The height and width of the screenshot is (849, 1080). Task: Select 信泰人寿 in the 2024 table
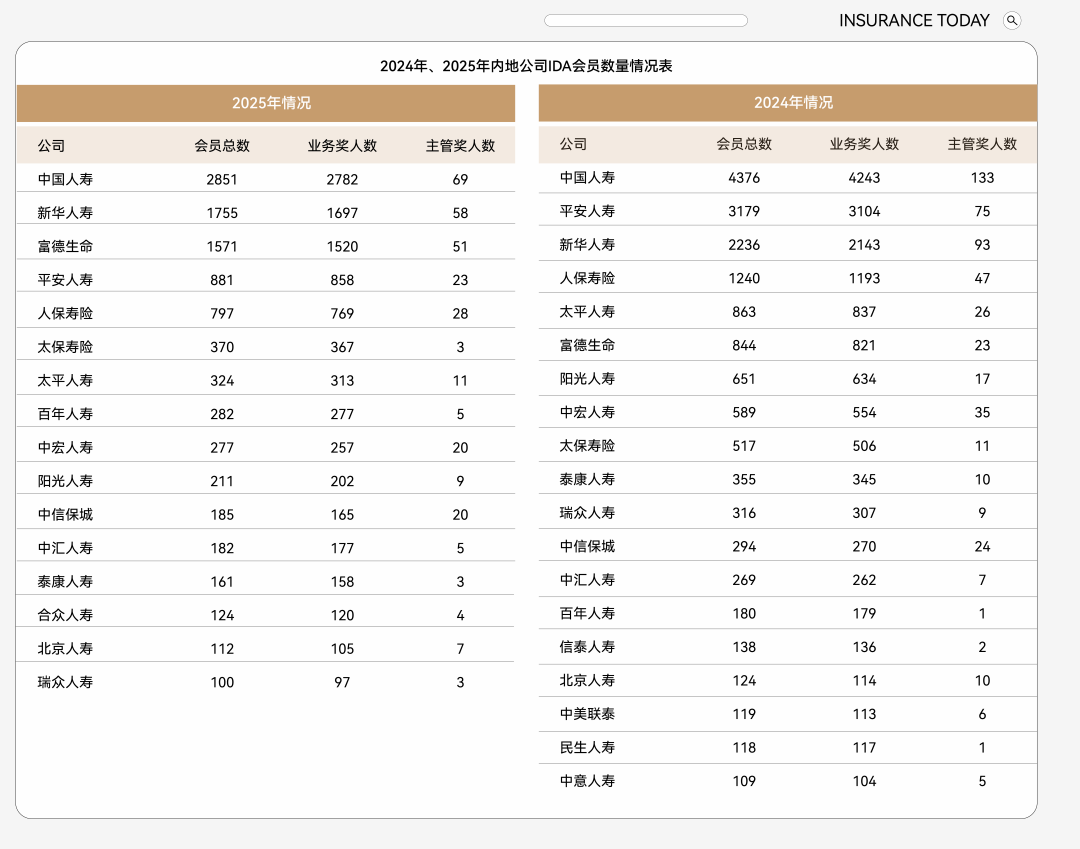point(588,647)
